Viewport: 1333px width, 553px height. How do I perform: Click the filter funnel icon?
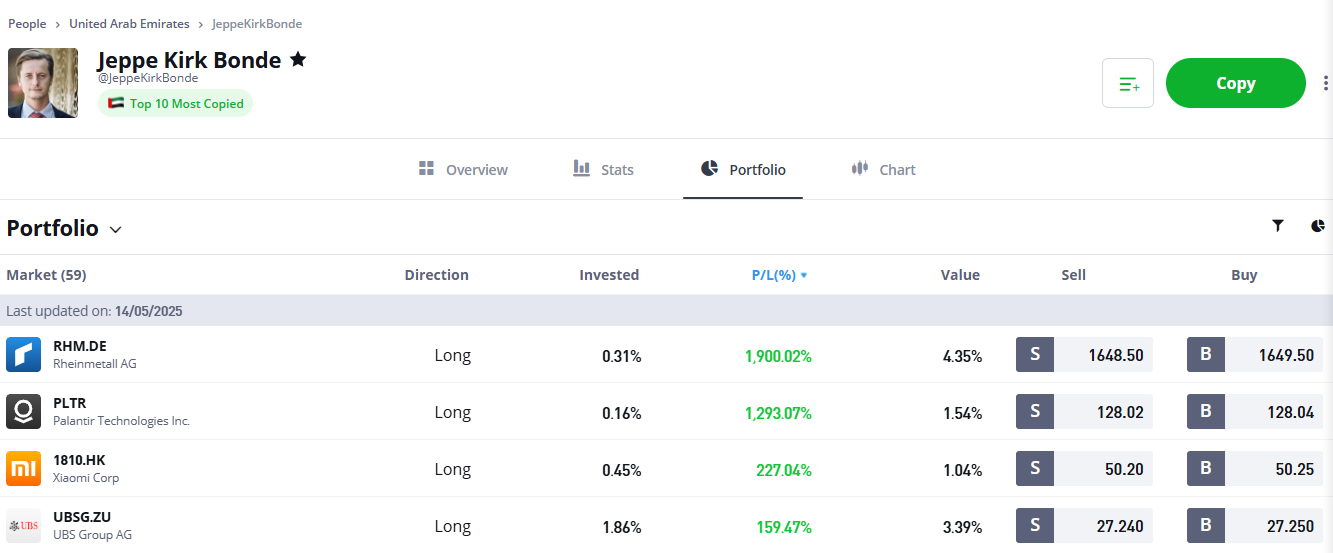click(x=1277, y=226)
